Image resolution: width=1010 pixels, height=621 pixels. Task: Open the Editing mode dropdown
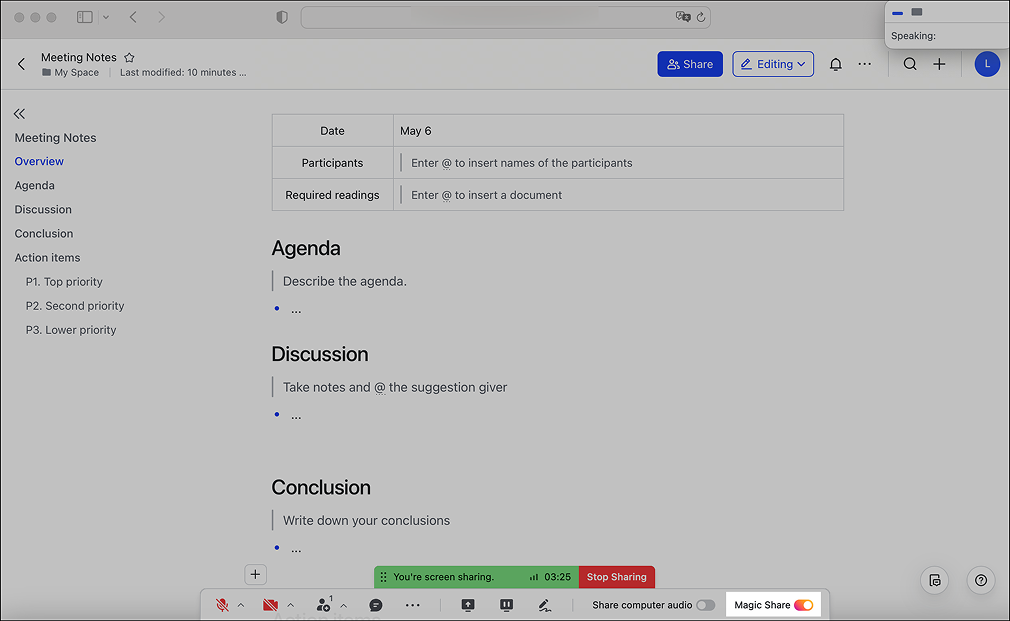(773, 64)
